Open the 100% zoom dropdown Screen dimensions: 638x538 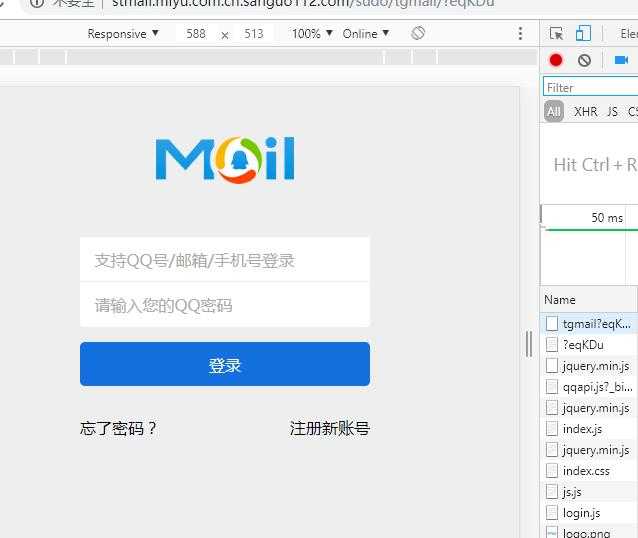[x=312, y=33]
